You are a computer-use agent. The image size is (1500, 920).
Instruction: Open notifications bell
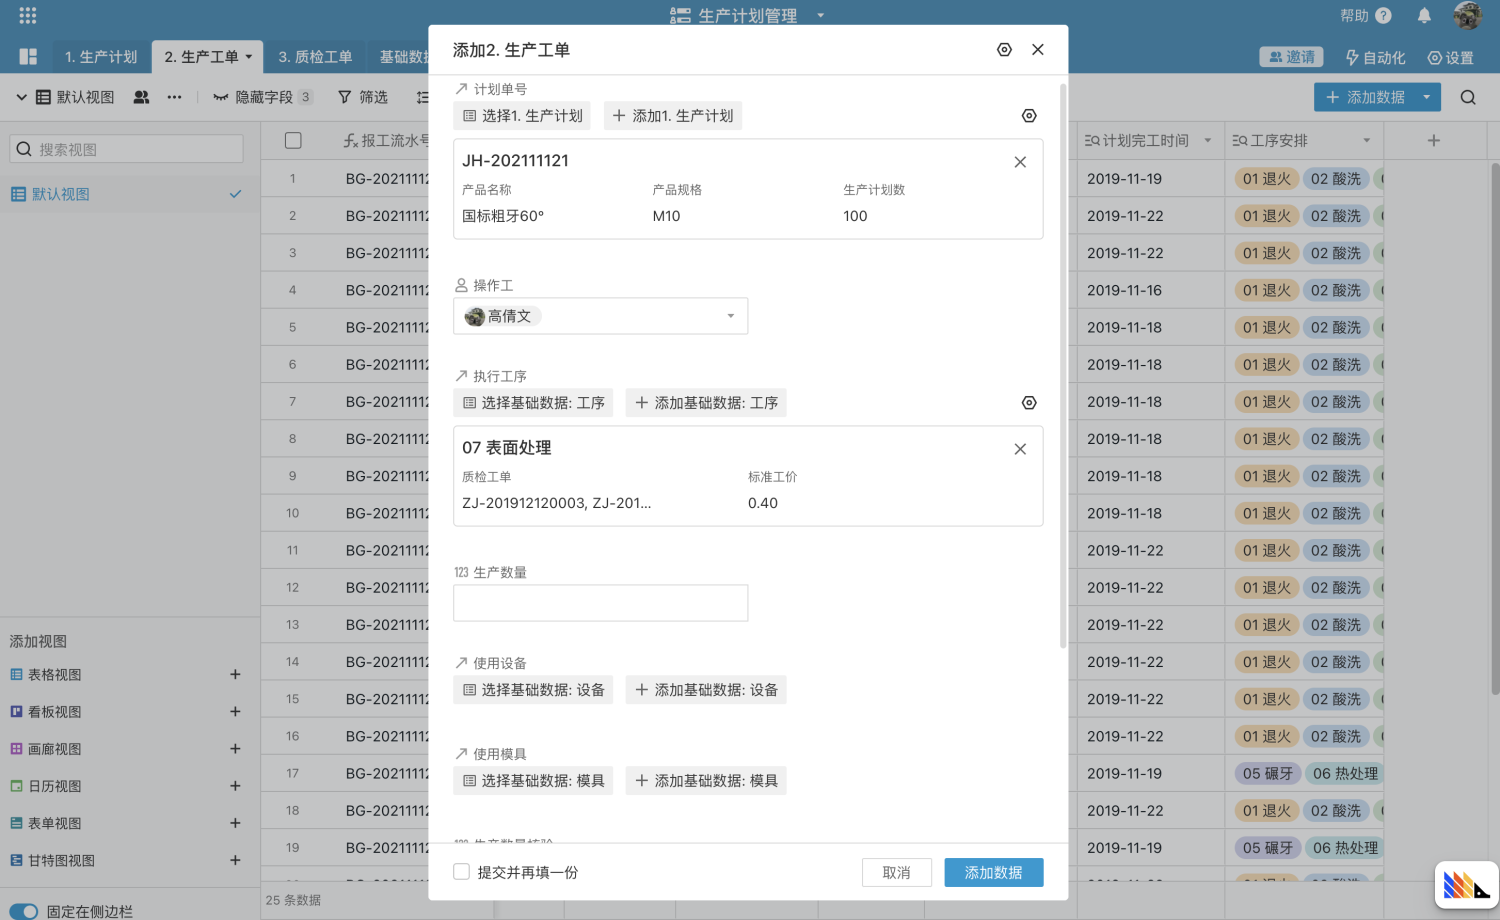[1424, 16]
